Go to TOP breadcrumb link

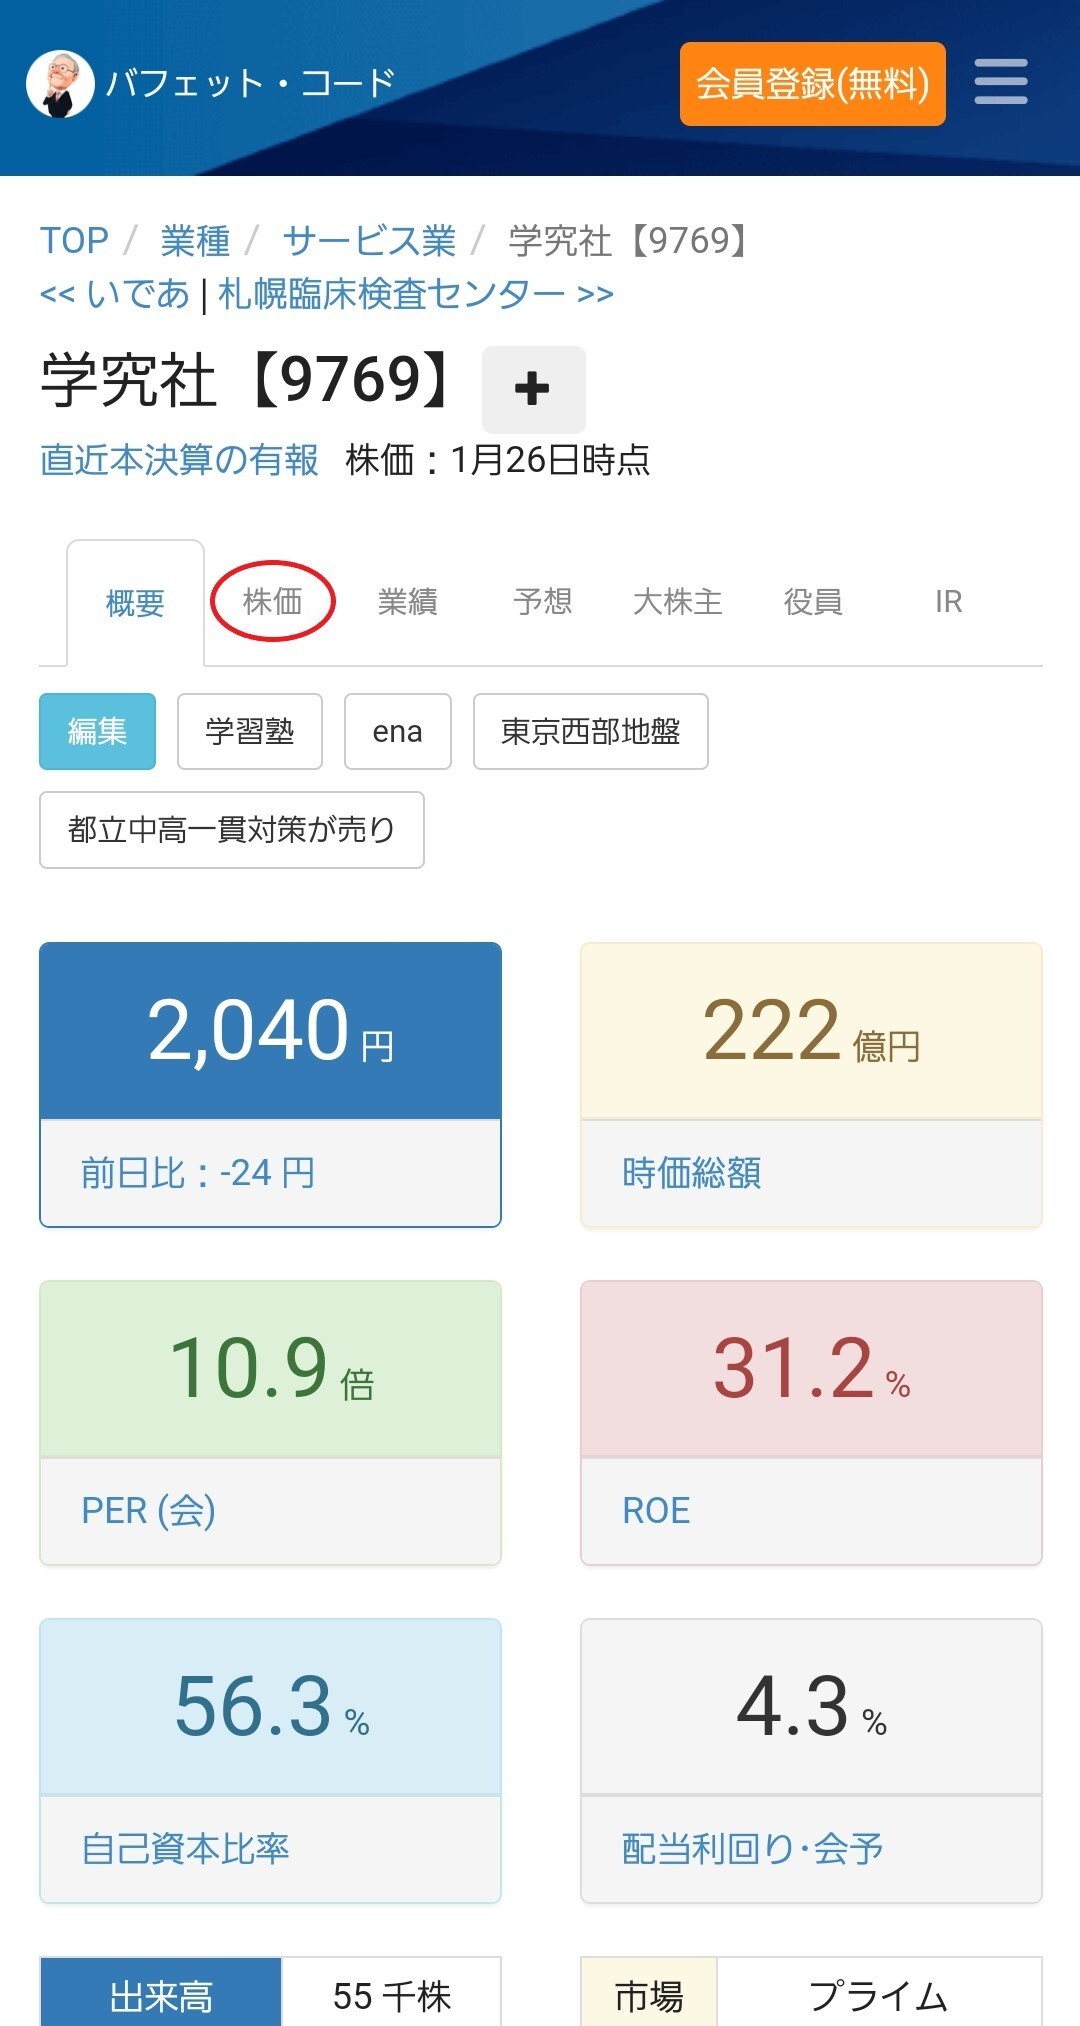74,241
